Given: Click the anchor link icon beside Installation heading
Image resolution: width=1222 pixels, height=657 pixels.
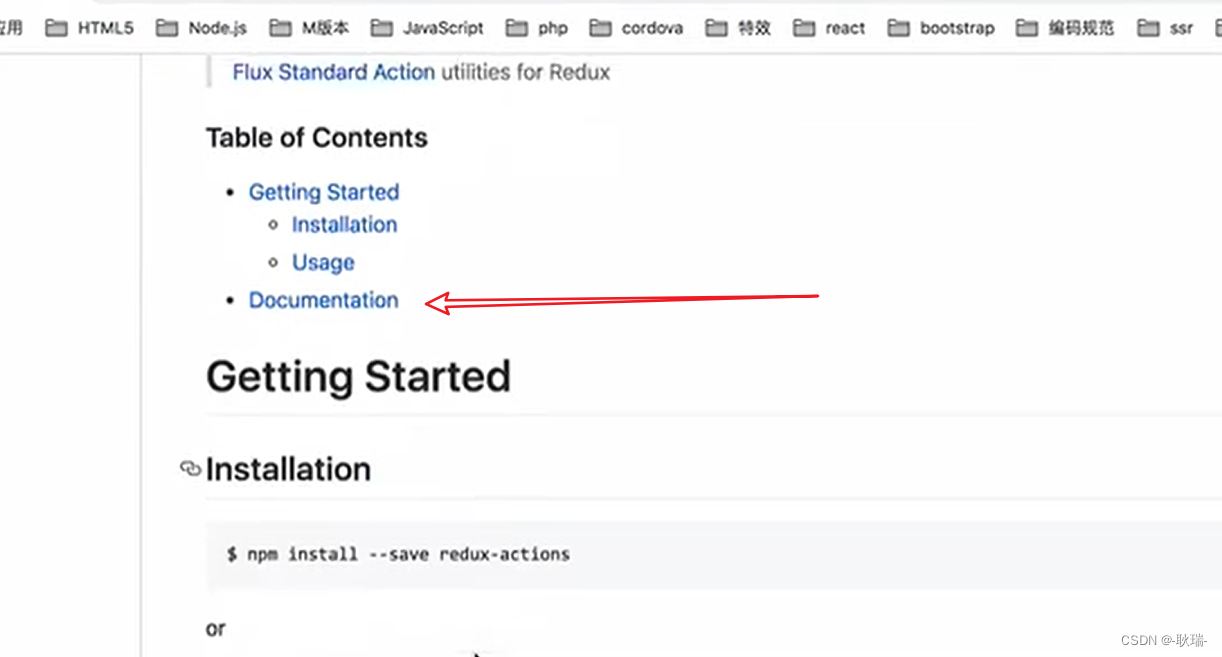Looking at the screenshot, I should point(190,468).
